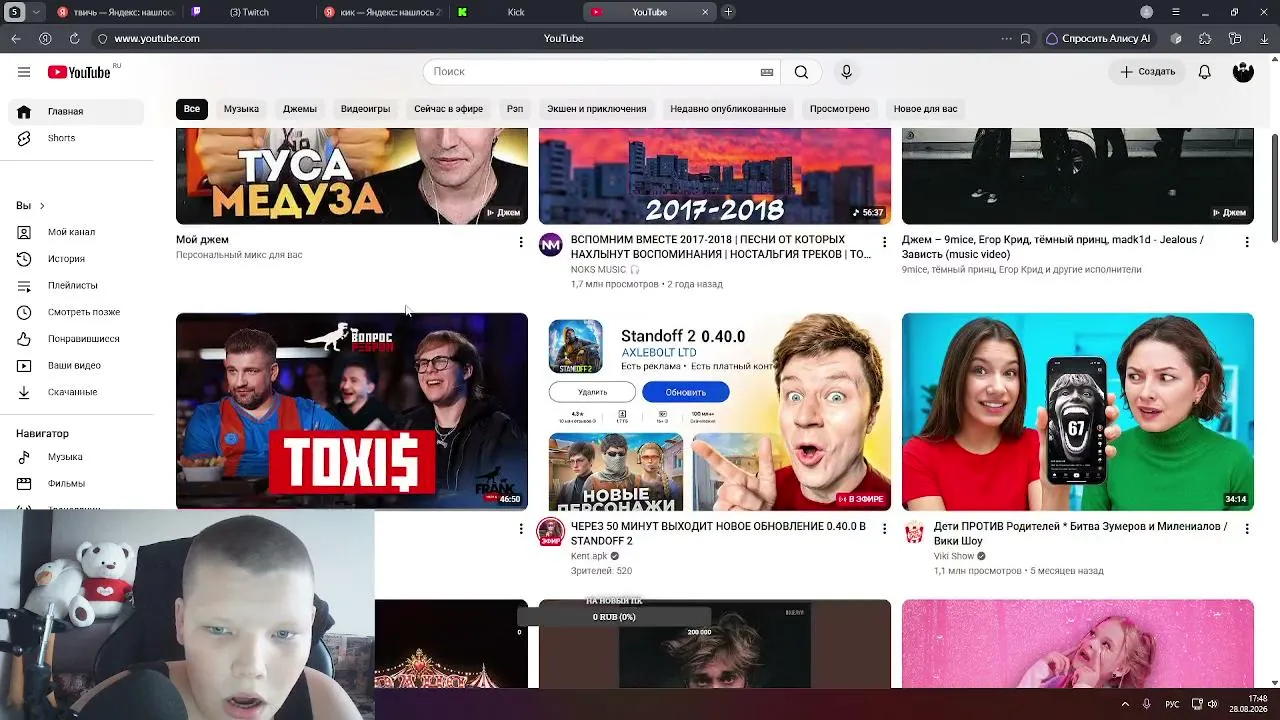This screenshot has width=1280, height=720.
Task: Select the Видеоигры filter chip
Action: pyautogui.click(x=365, y=109)
